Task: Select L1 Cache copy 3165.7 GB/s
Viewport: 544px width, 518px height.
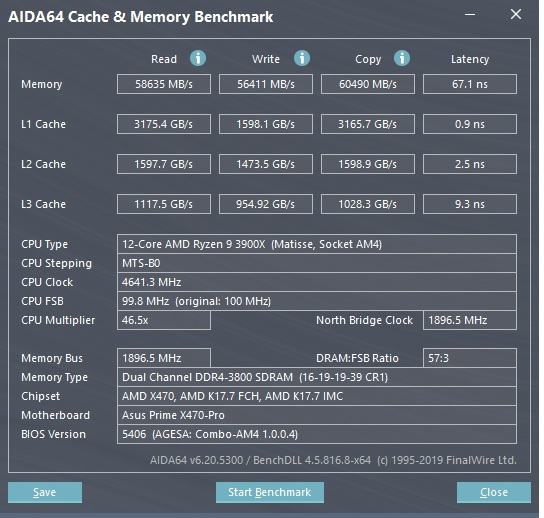Action: [368, 124]
